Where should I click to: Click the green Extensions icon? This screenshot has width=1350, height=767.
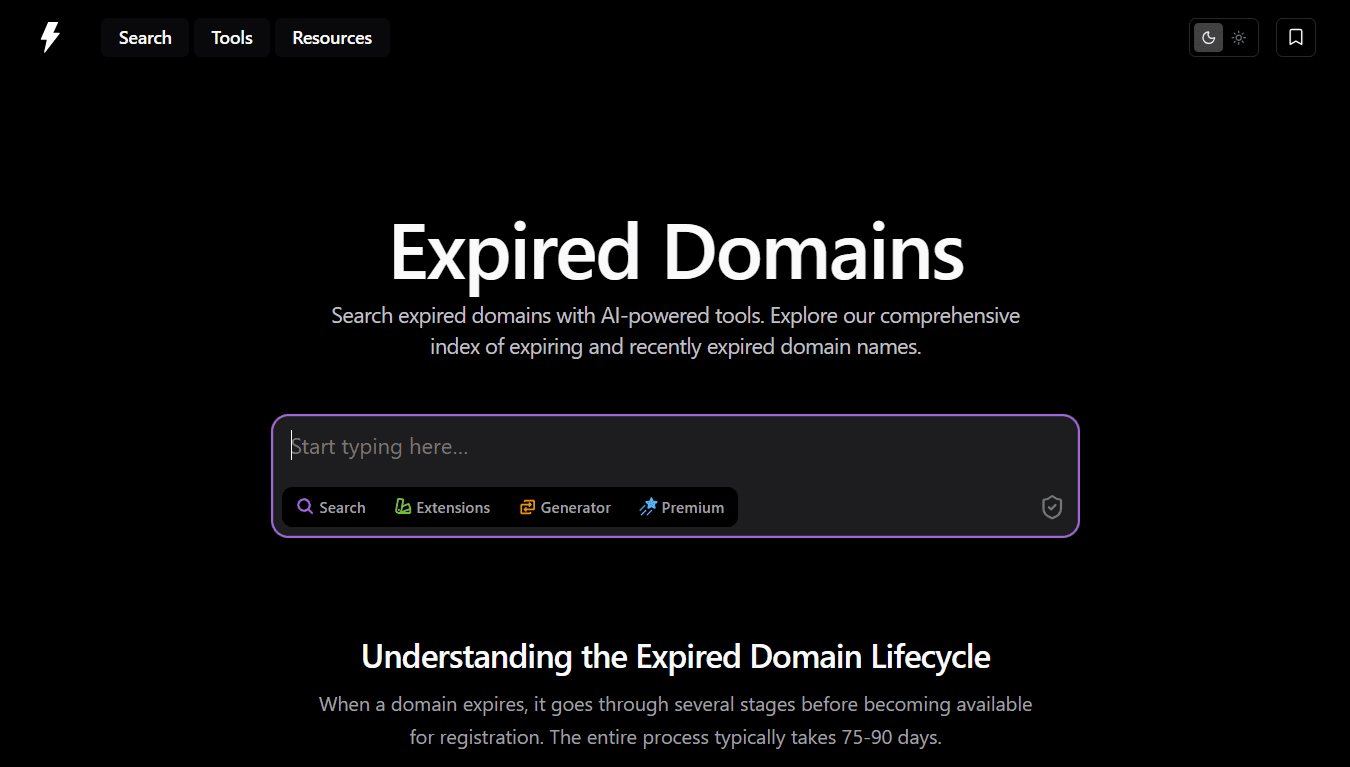401,506
